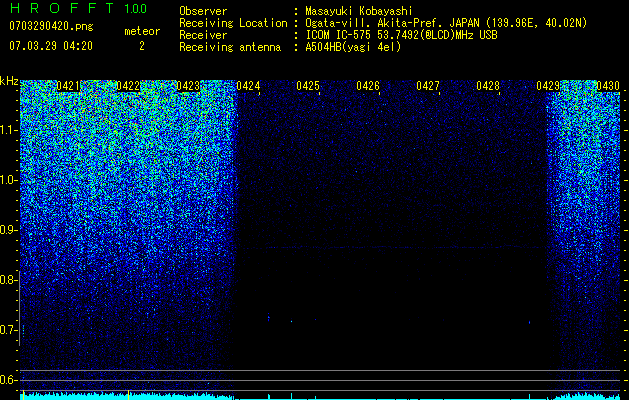
Task: Click the 0.6 kHz axis label
Action: coord(8,380)
